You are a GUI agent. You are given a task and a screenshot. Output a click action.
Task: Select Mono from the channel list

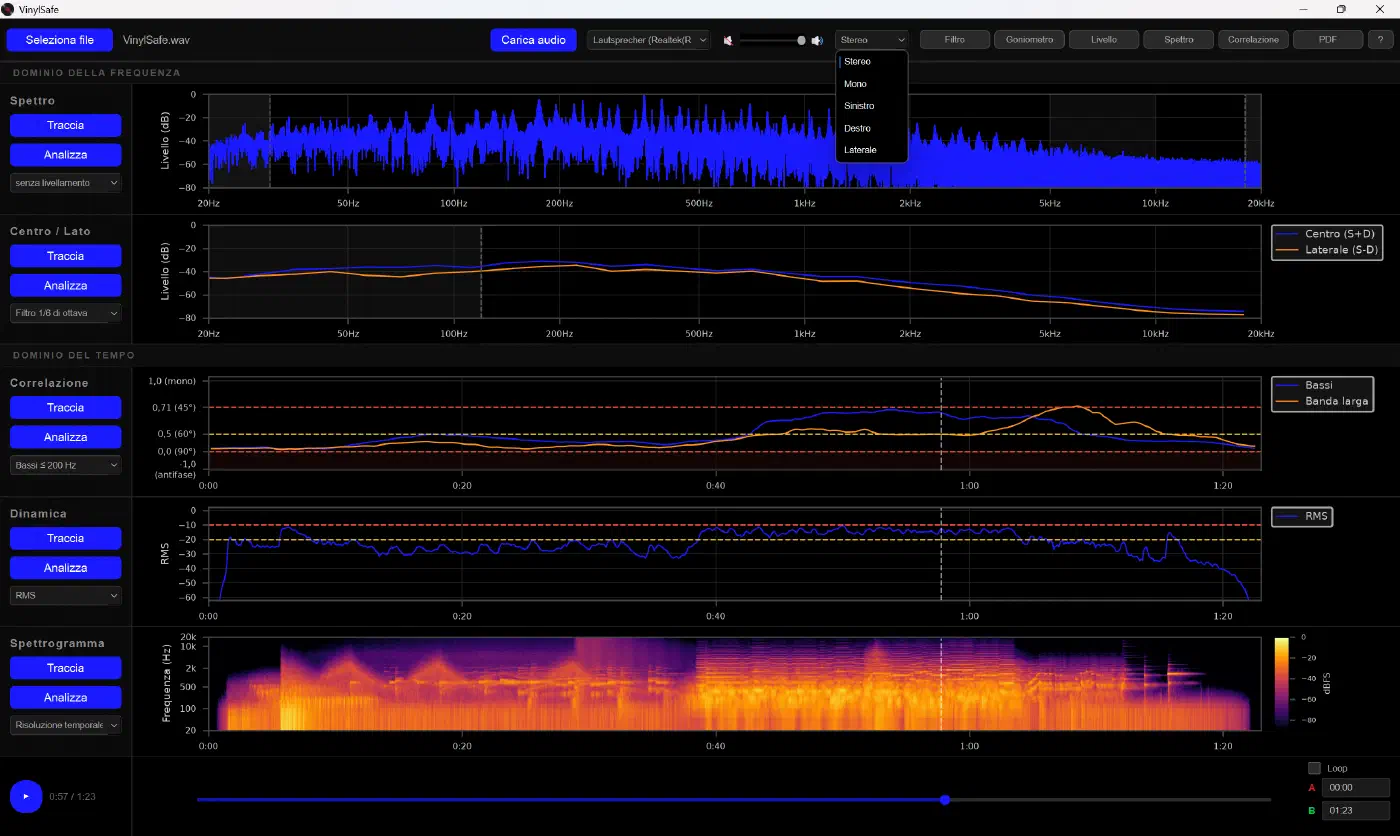pyautogui.click(x=872, y=84)
